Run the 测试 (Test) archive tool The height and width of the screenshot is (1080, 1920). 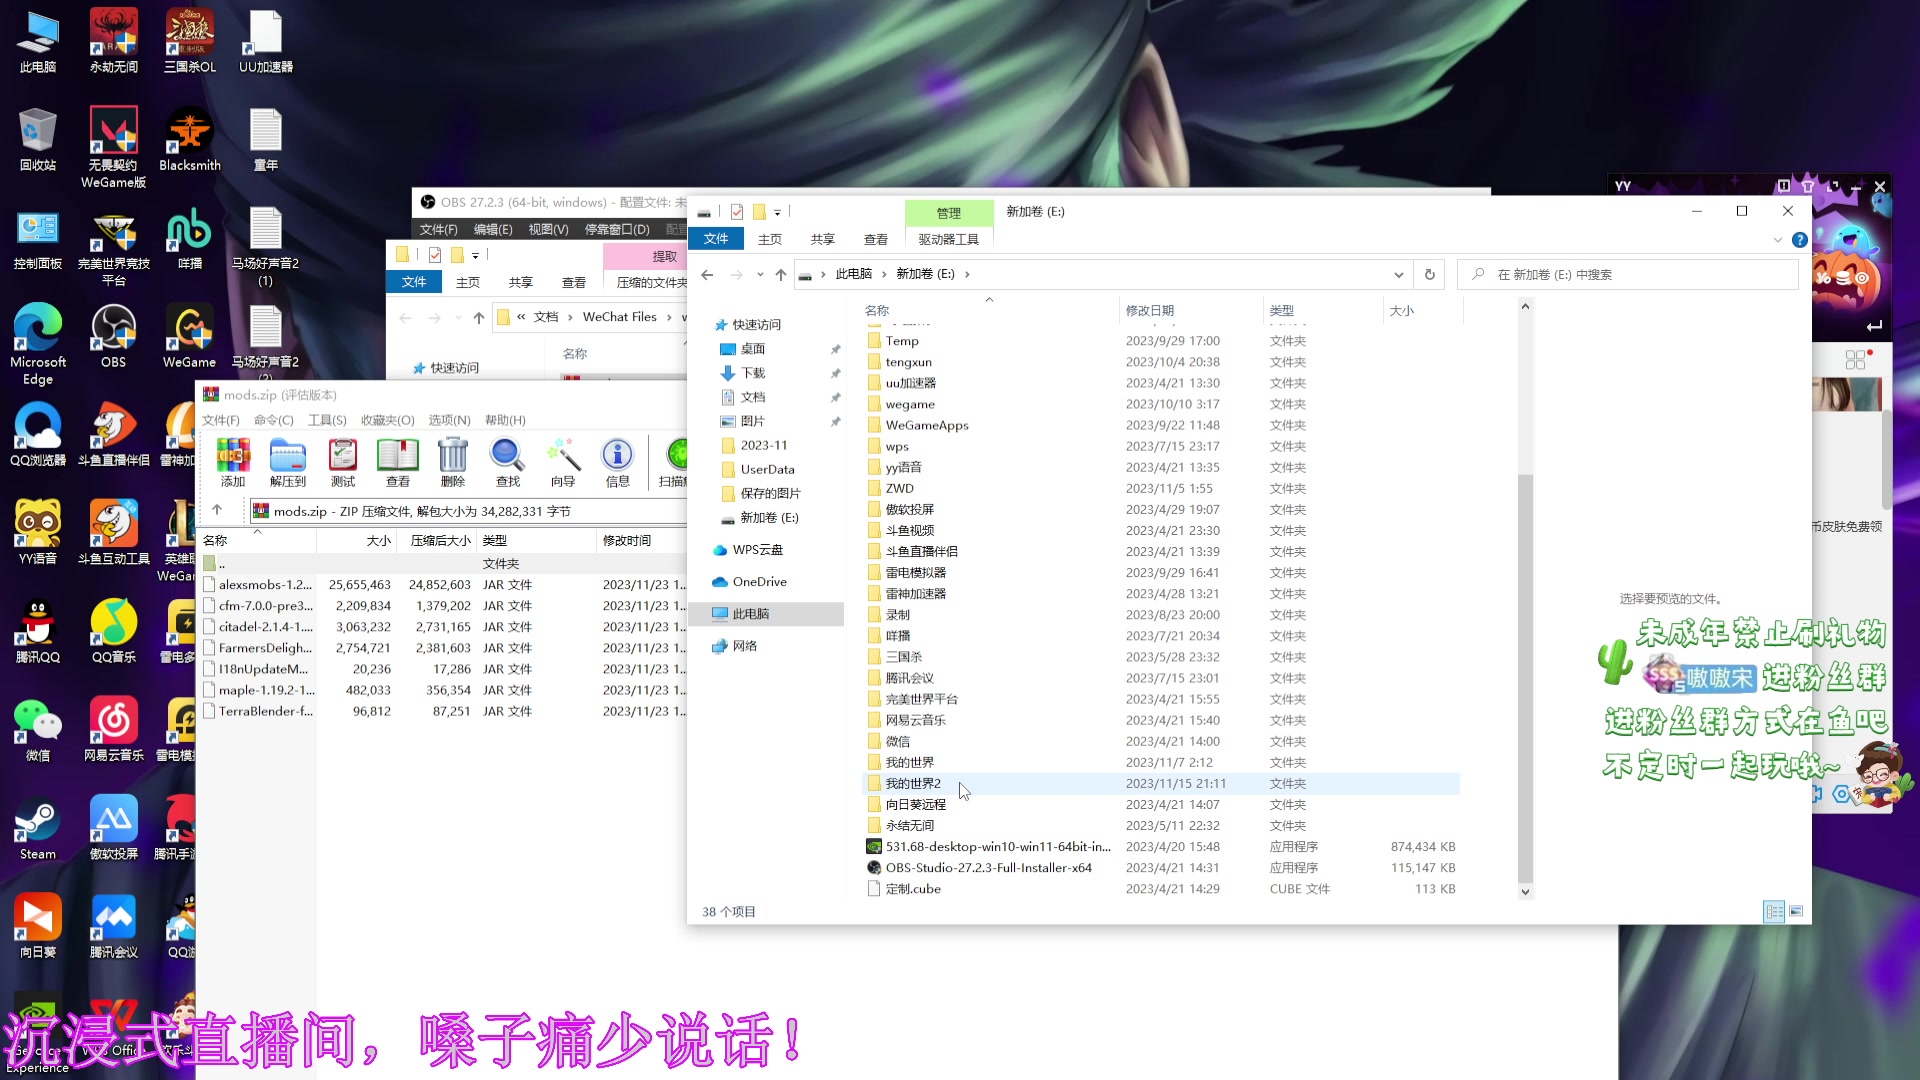(343, 462)
